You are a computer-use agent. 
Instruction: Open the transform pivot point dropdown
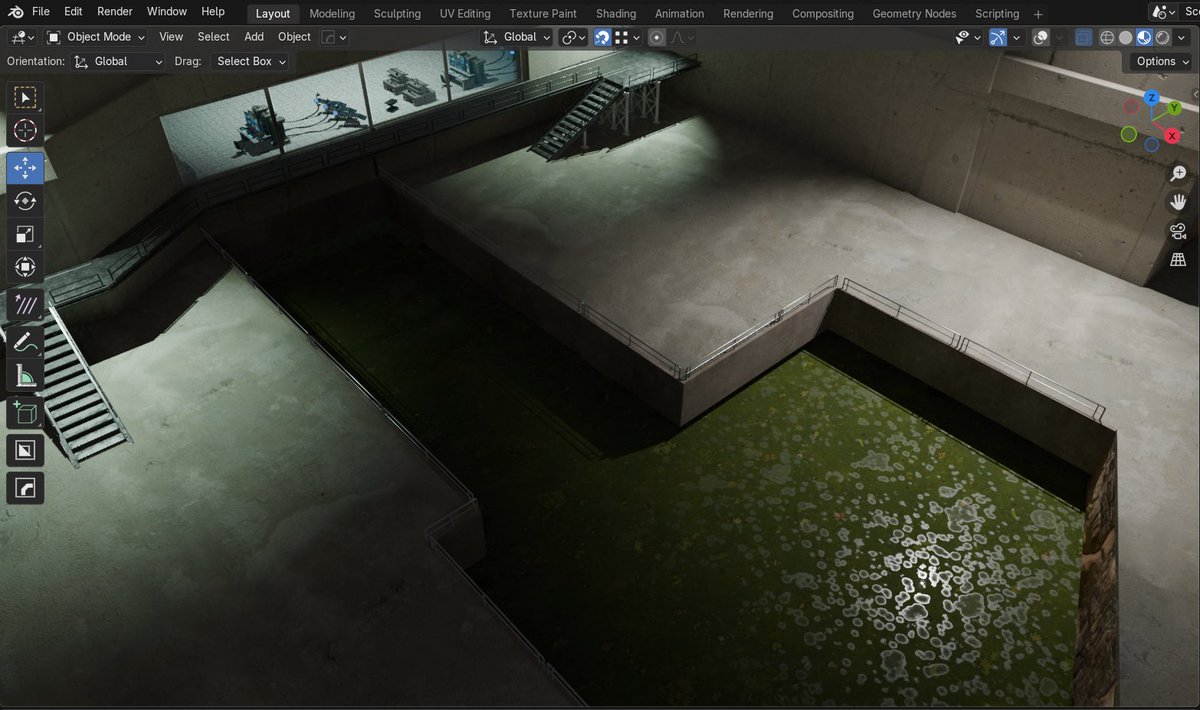(x=574, y=37)
